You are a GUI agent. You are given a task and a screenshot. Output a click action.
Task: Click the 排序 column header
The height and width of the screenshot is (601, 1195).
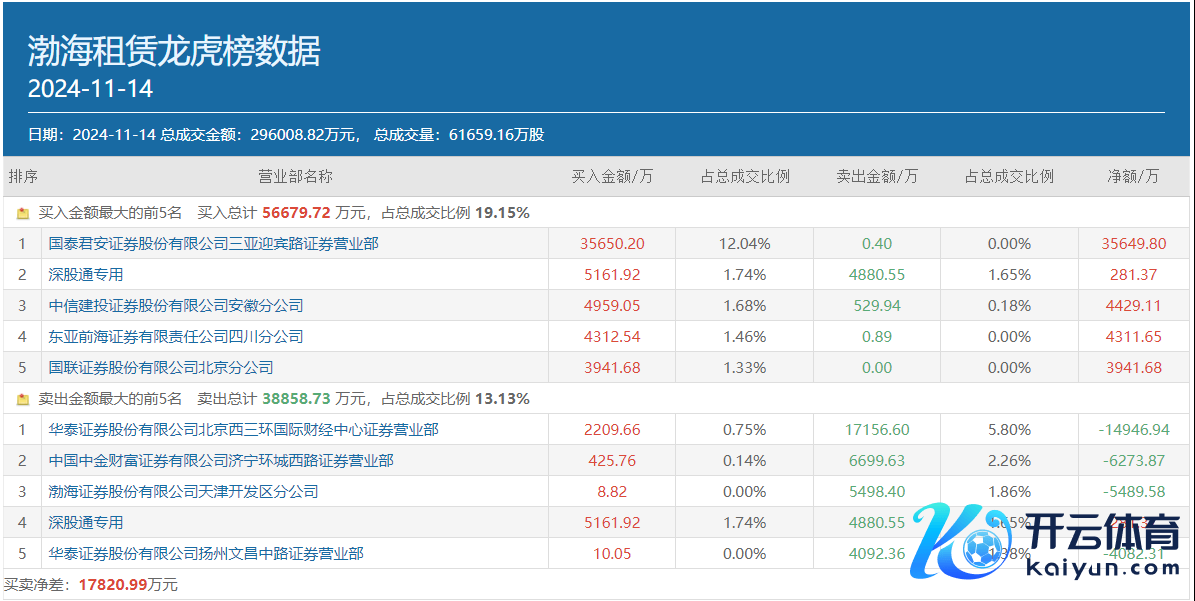(23, 176)
